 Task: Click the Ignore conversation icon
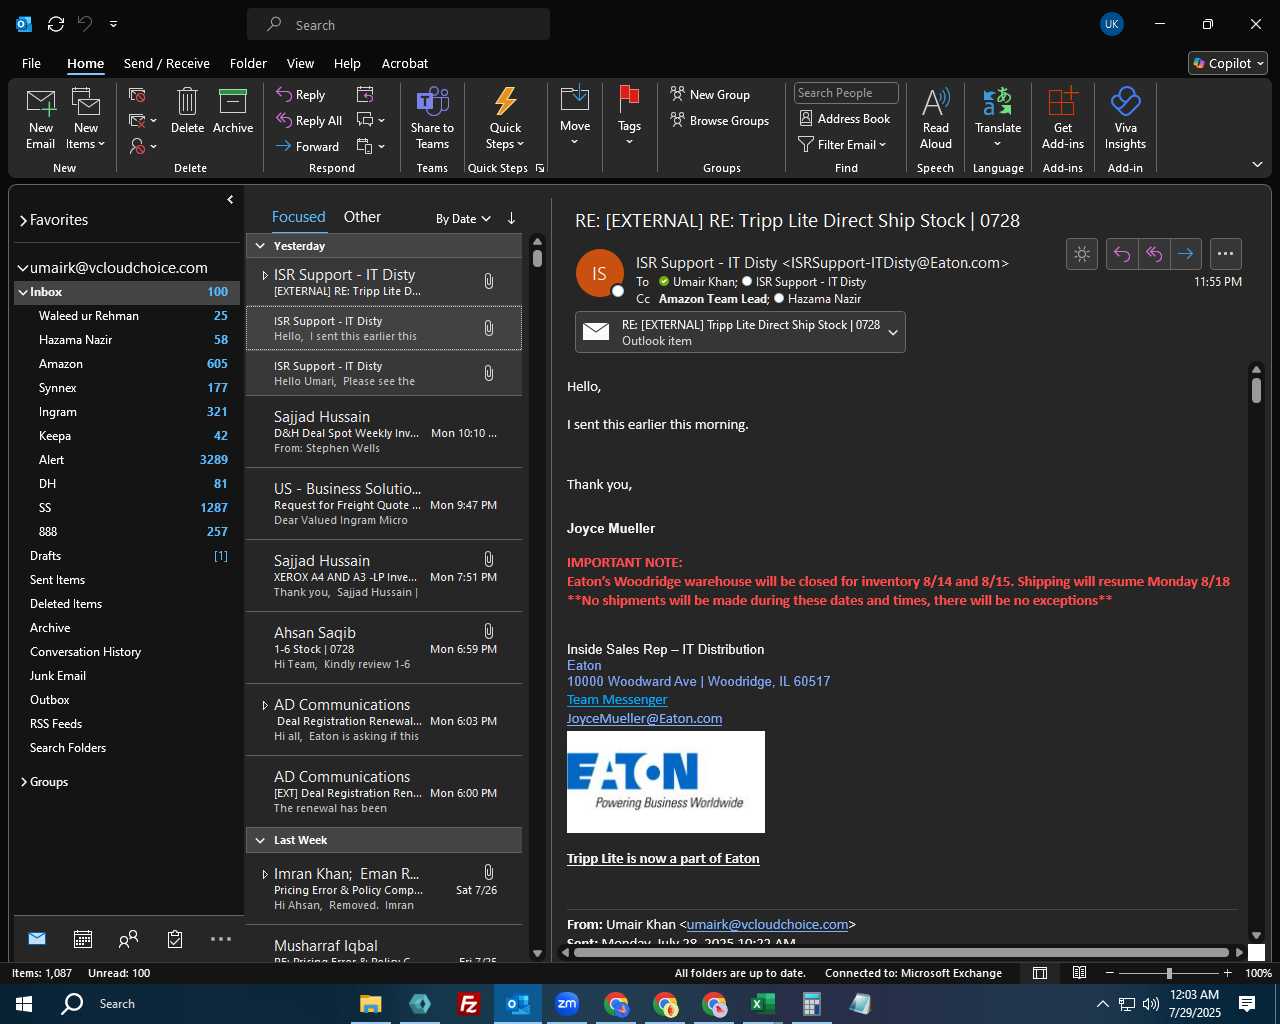point(138,95)
